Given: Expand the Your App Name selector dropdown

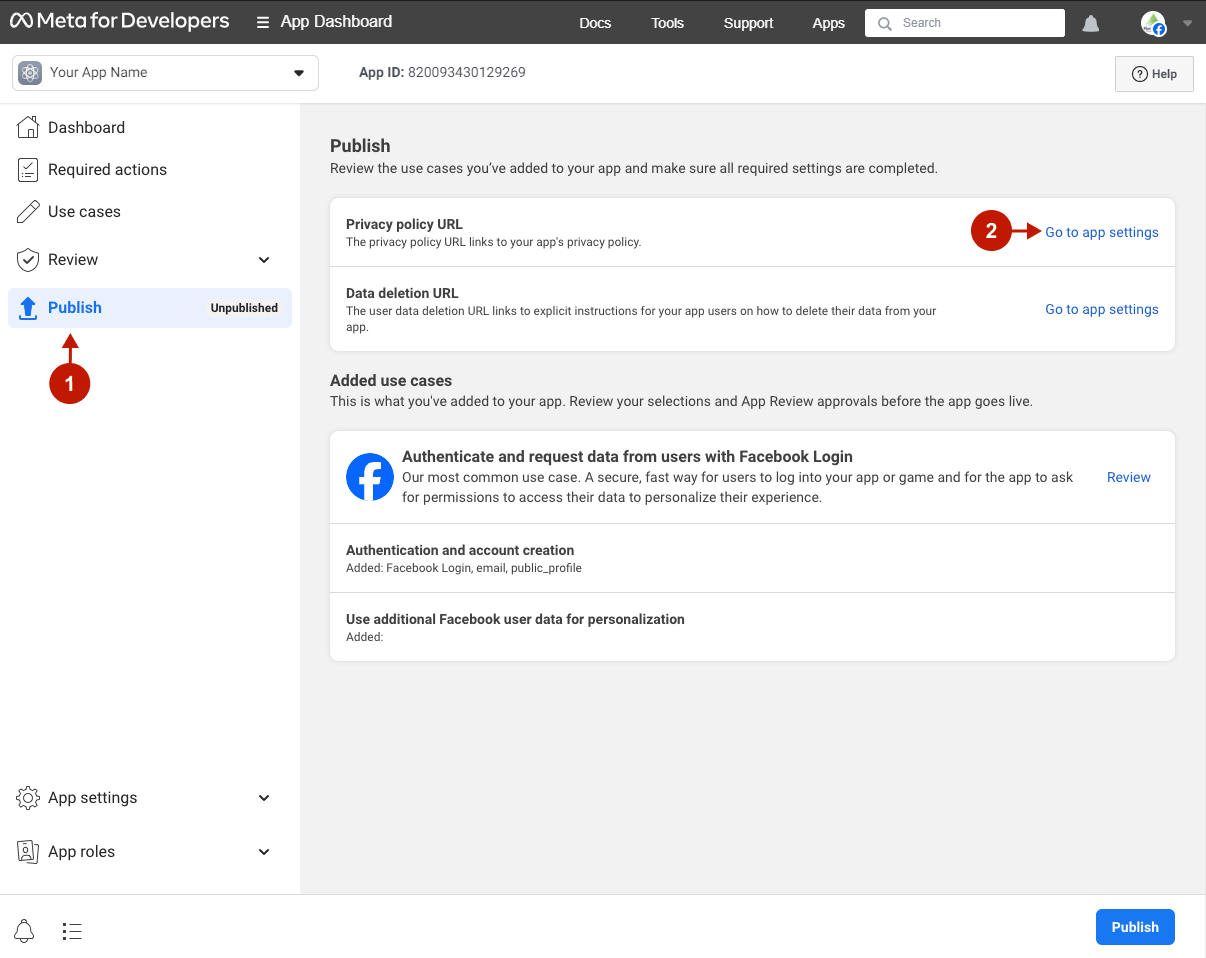Looking at the screenshot, I should [298, 73].
